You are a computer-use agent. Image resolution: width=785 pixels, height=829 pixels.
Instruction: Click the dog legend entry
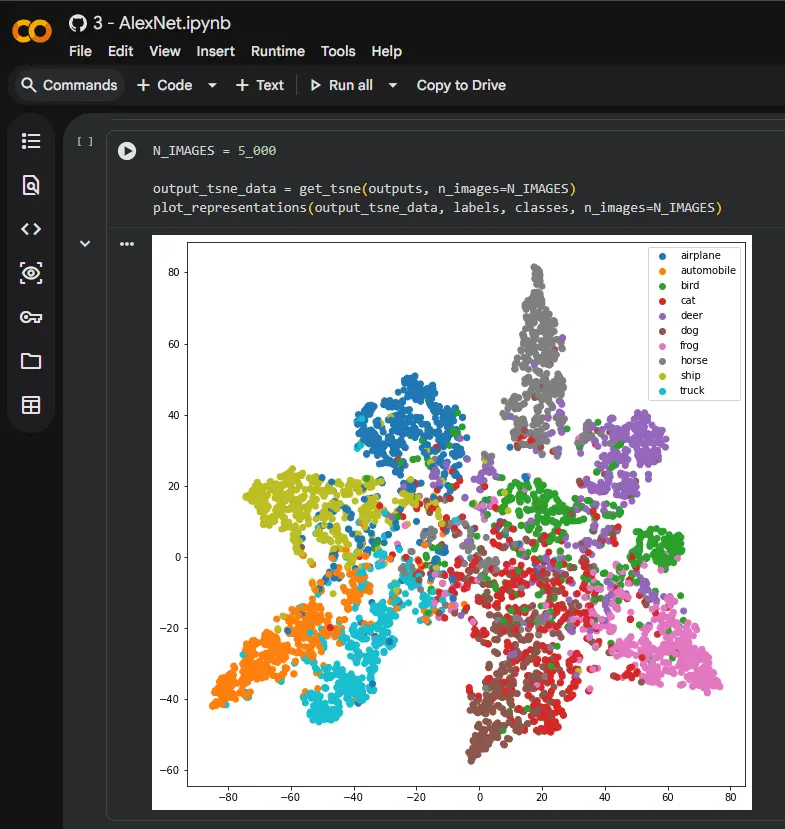(x=678, y=330)
